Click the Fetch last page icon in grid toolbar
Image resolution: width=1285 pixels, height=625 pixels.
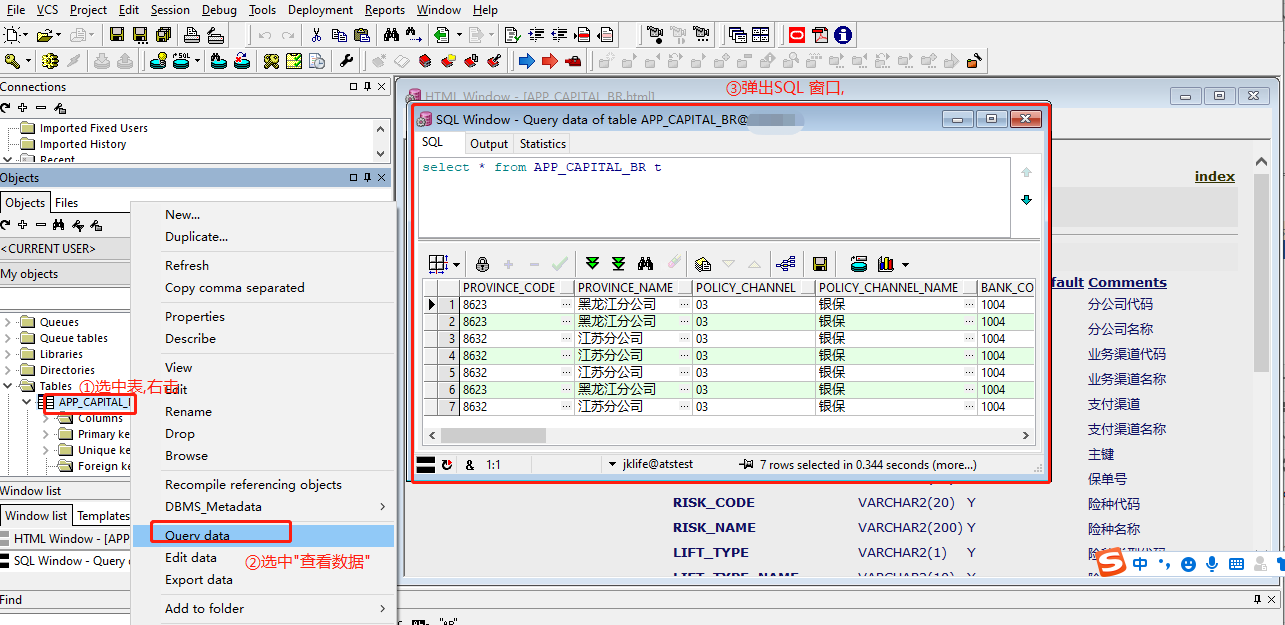618,264
